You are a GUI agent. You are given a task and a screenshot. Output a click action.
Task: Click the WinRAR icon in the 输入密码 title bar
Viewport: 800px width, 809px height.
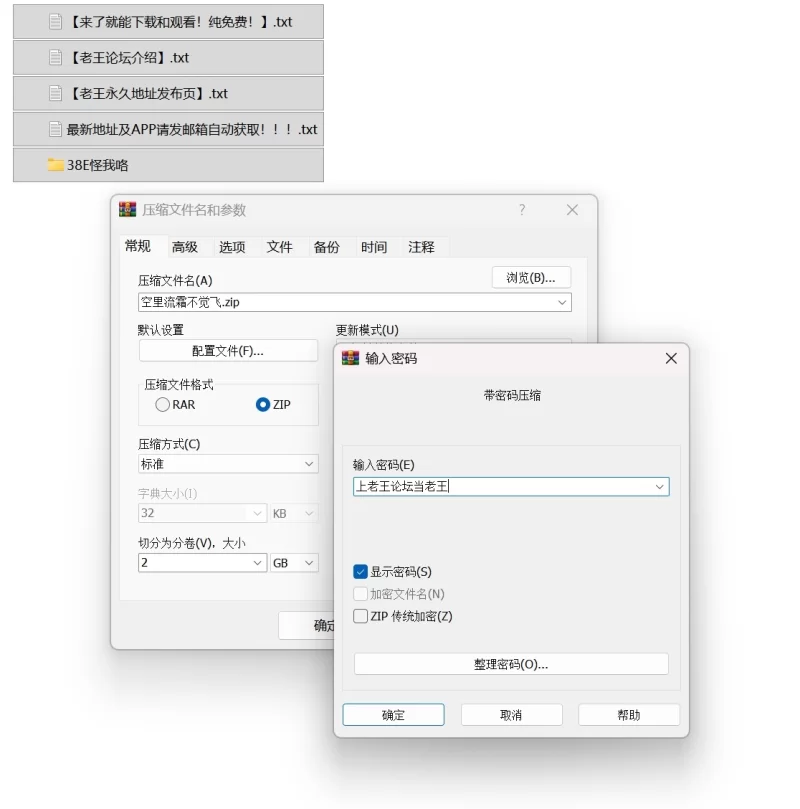click(350, 358)
